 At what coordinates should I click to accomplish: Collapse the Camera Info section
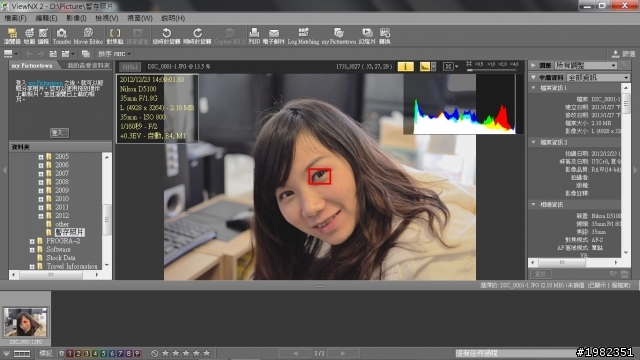533,204
